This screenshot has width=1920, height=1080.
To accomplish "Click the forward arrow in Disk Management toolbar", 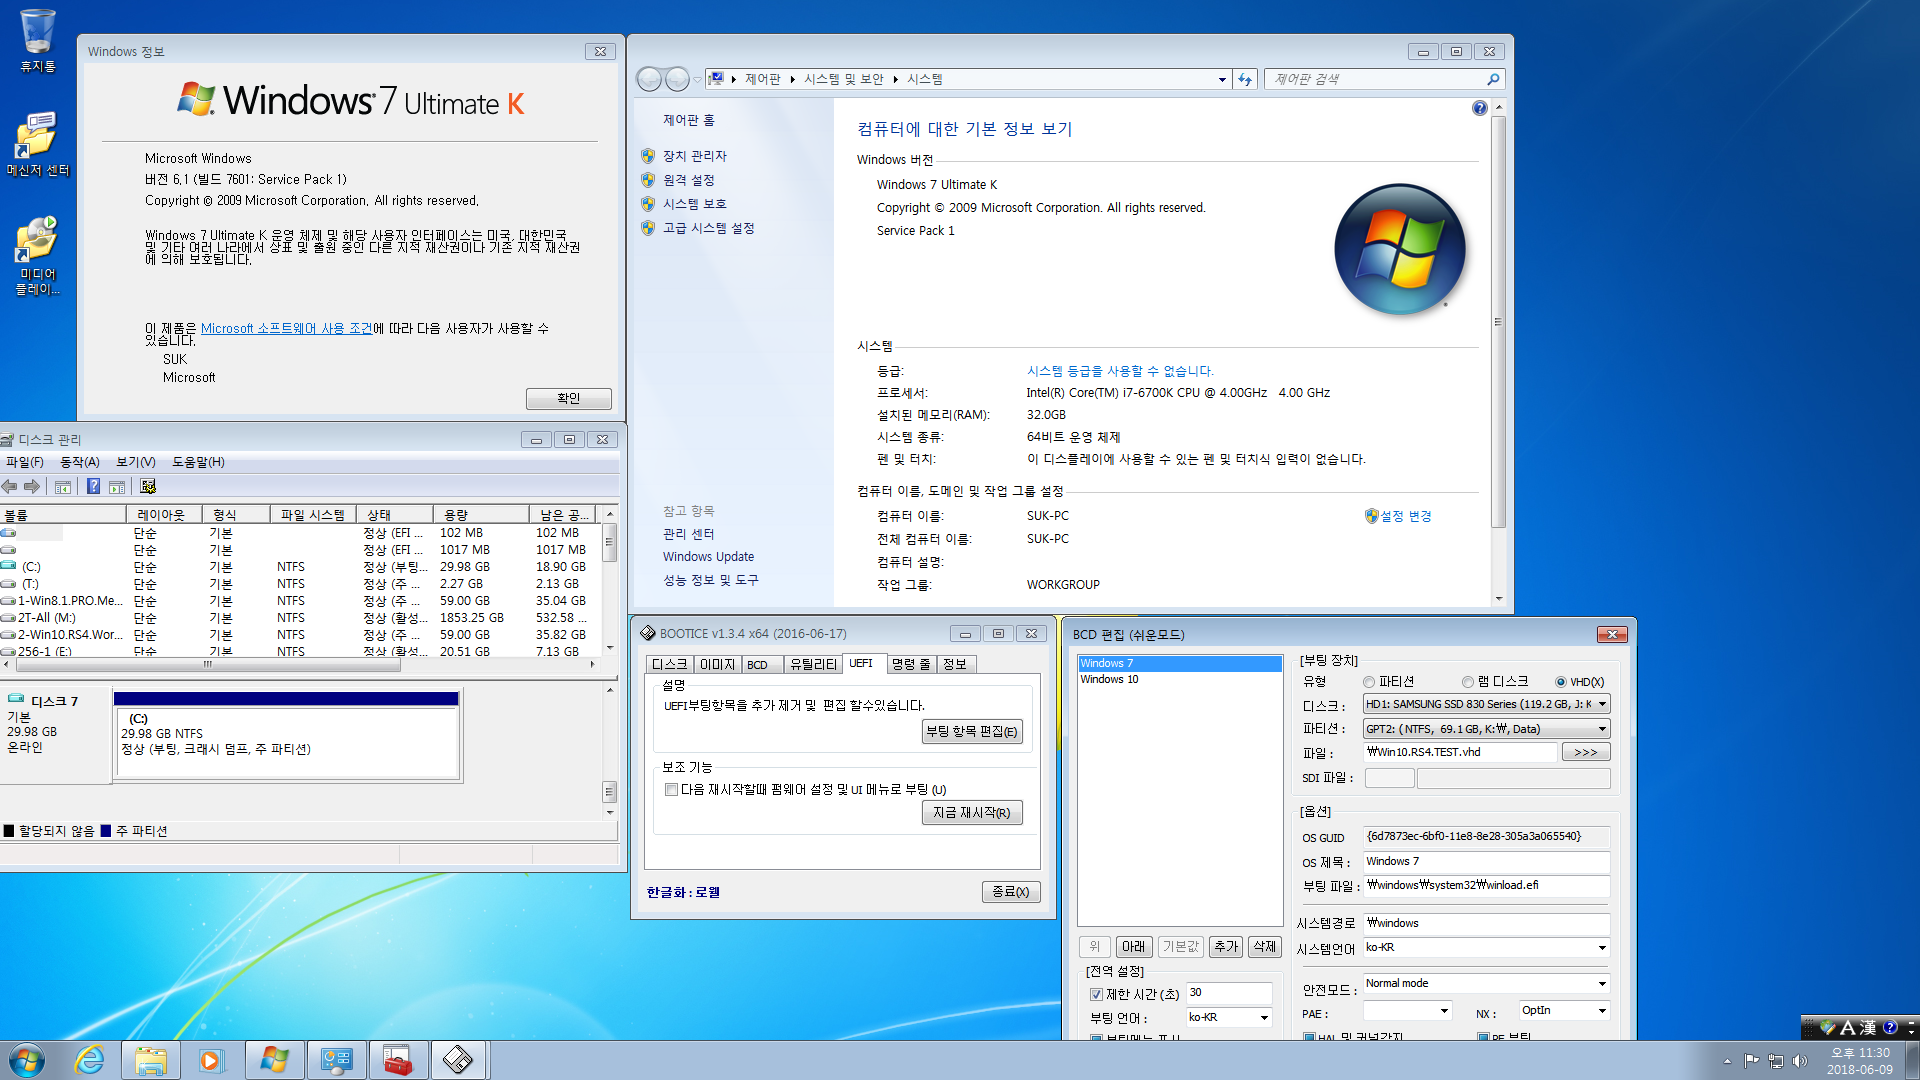I will coord(32,487).
